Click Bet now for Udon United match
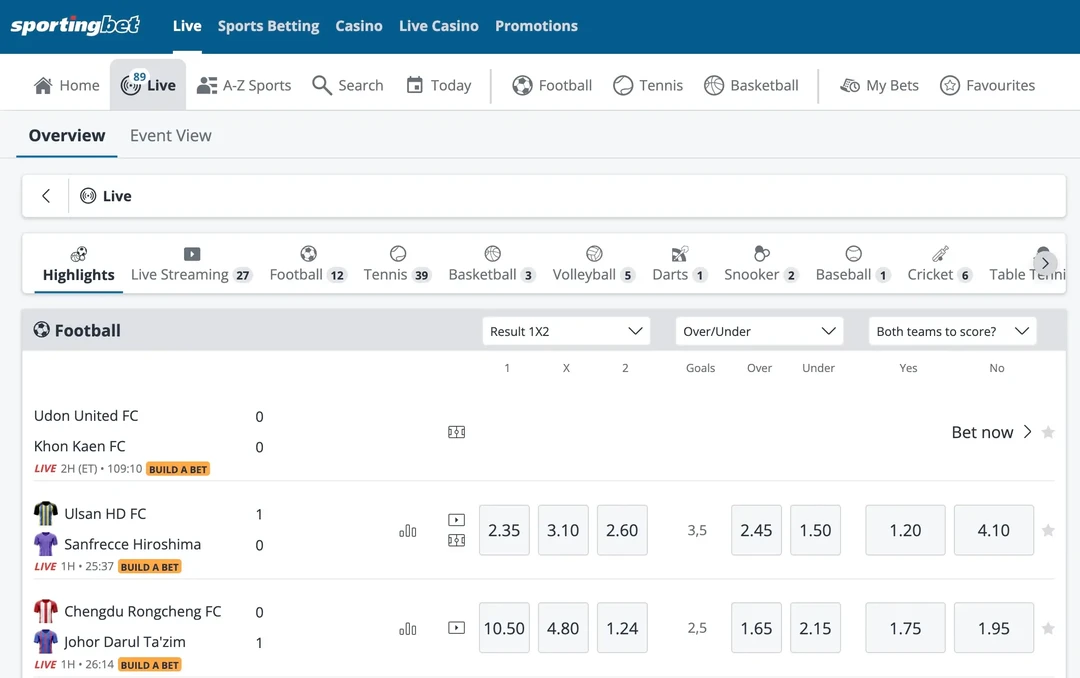 click(x=983, y=432)
